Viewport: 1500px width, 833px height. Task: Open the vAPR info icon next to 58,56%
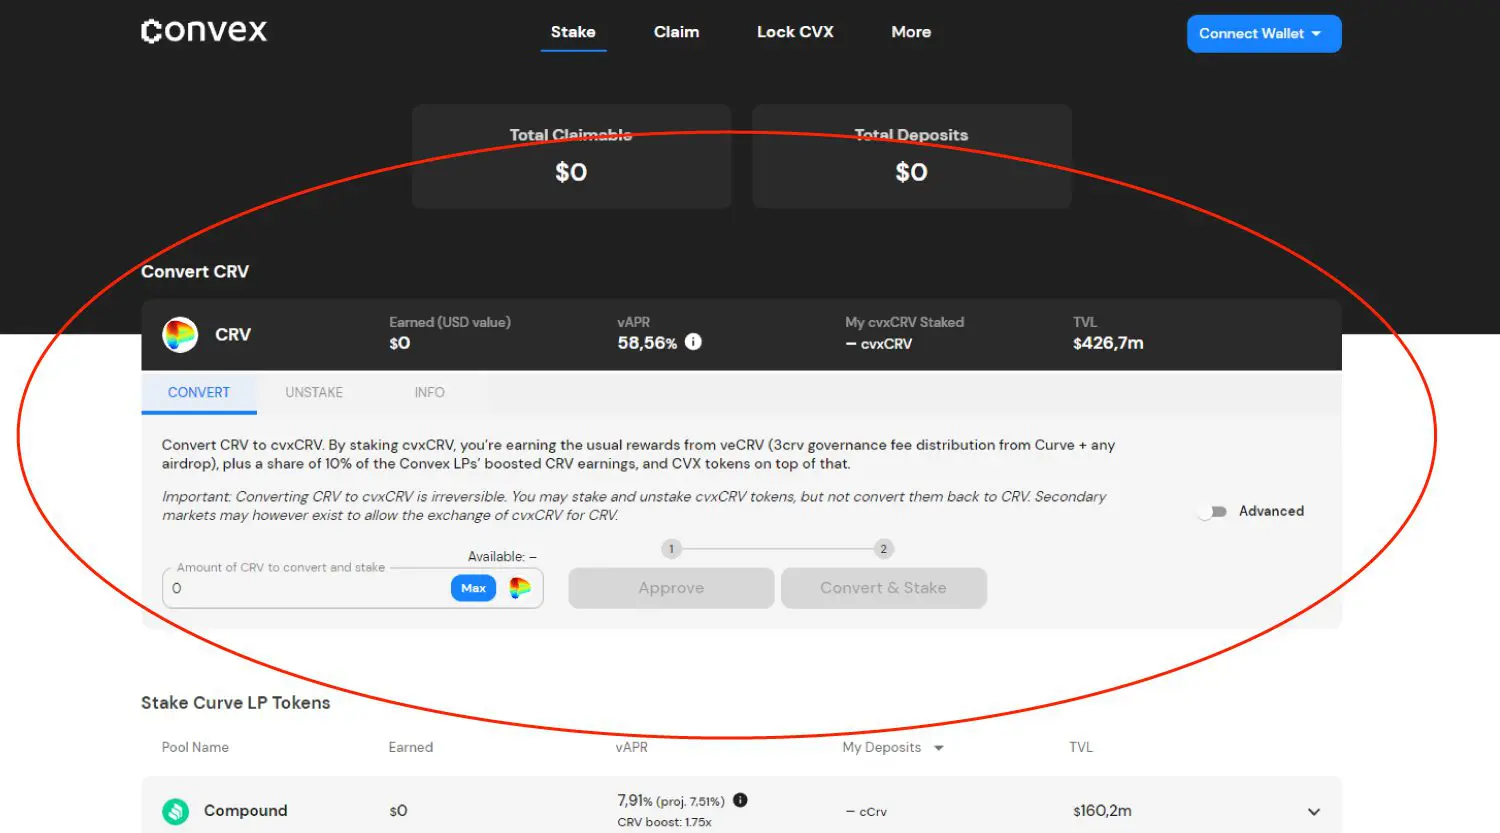pos(693,342)
